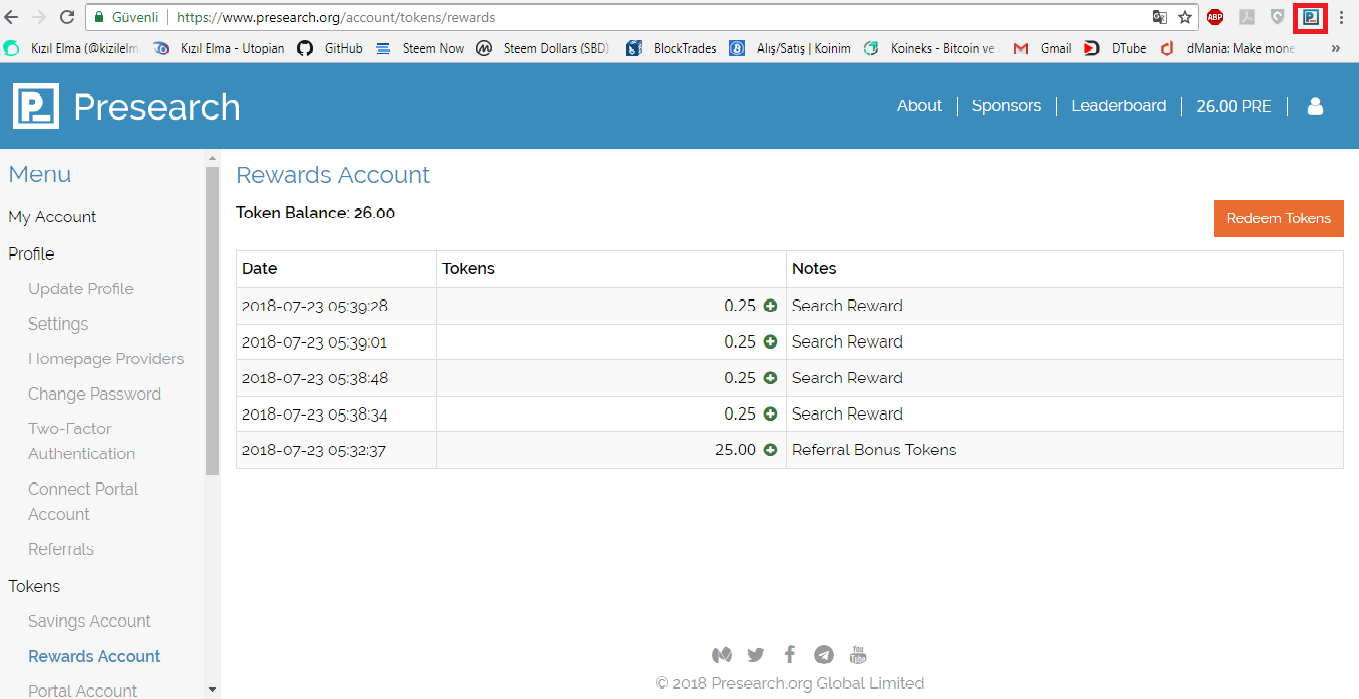Open the user profile icon in header
The width and height of the screenshot is (1359, 699).
(x=1315, y=106)
